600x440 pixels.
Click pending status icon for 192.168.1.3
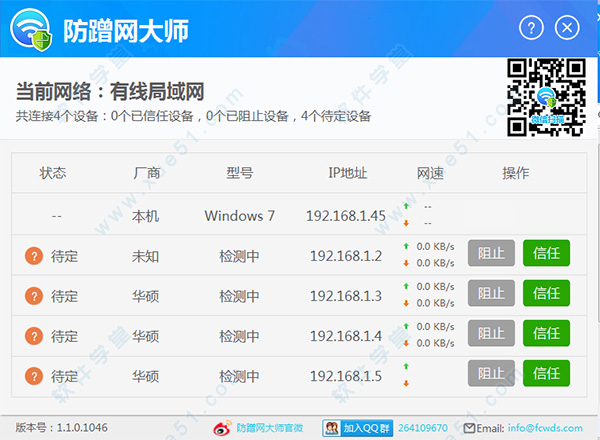(34, 296)
